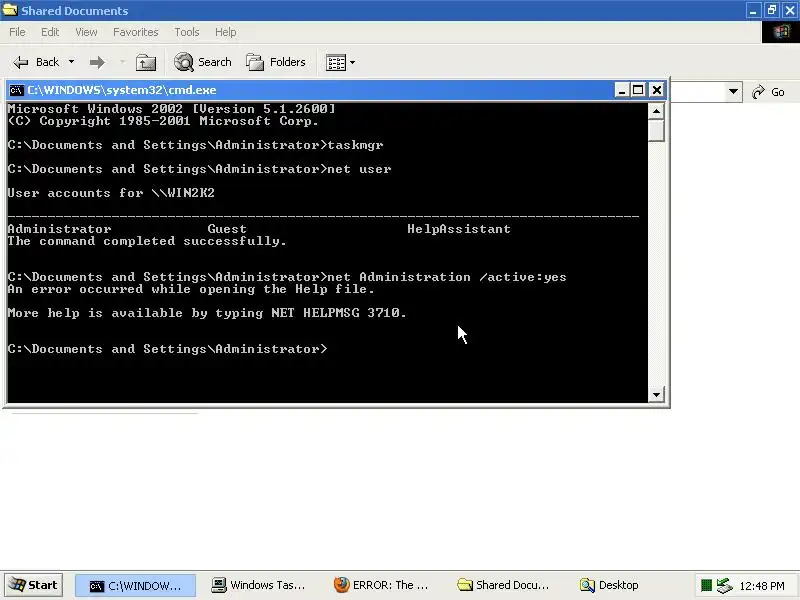This screenshot has width=800, height=600.
Task: Close the Shared Documents window
Action: click(790, 10)
